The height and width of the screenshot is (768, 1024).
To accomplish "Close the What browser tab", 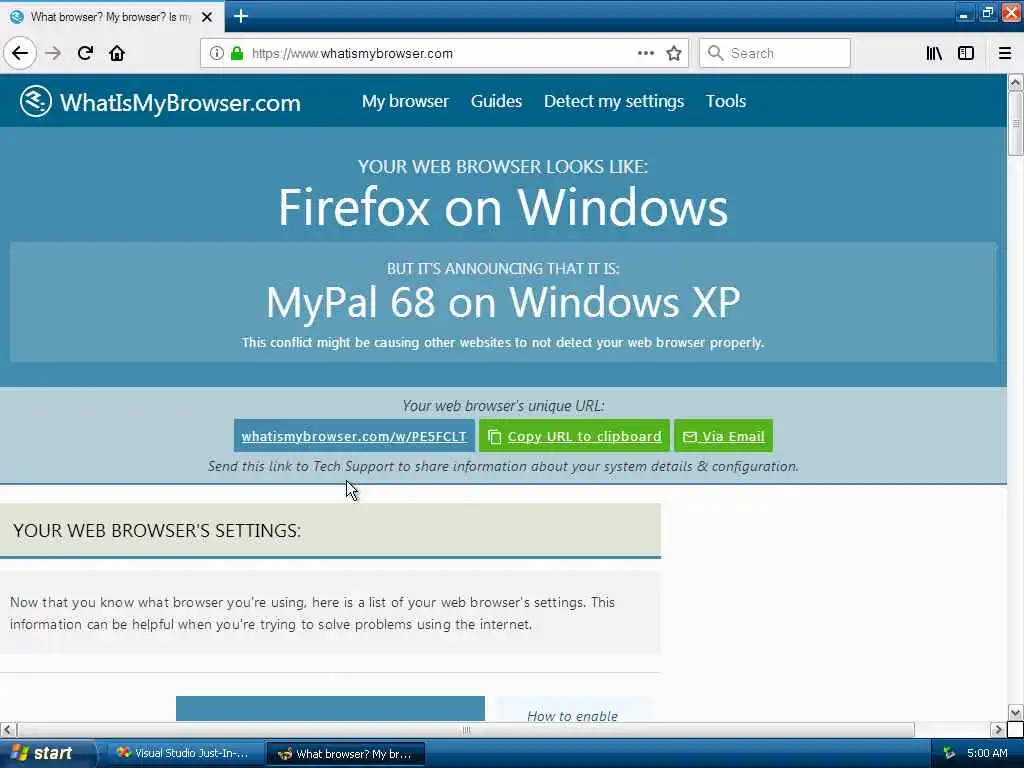I will click(207, 17).
